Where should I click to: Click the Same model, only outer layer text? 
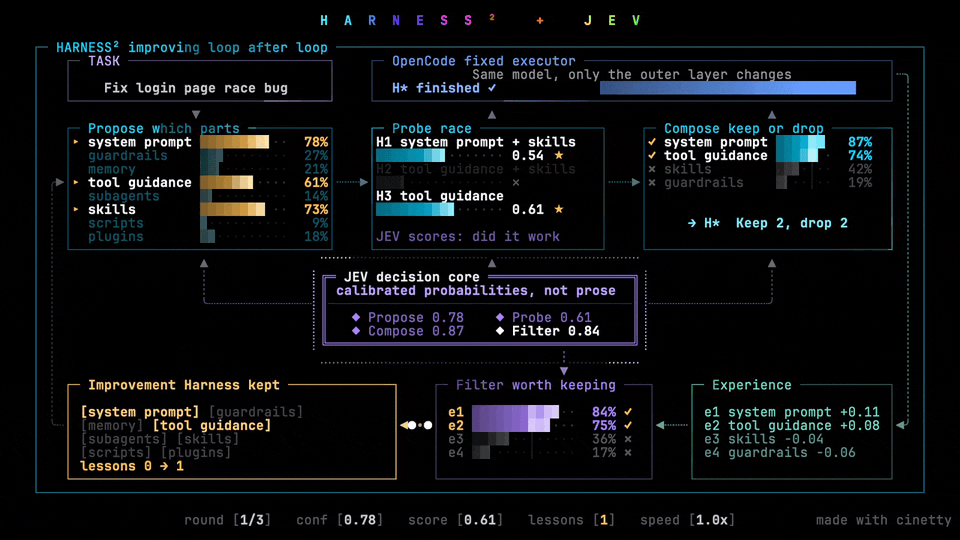[x=632, y=75]
